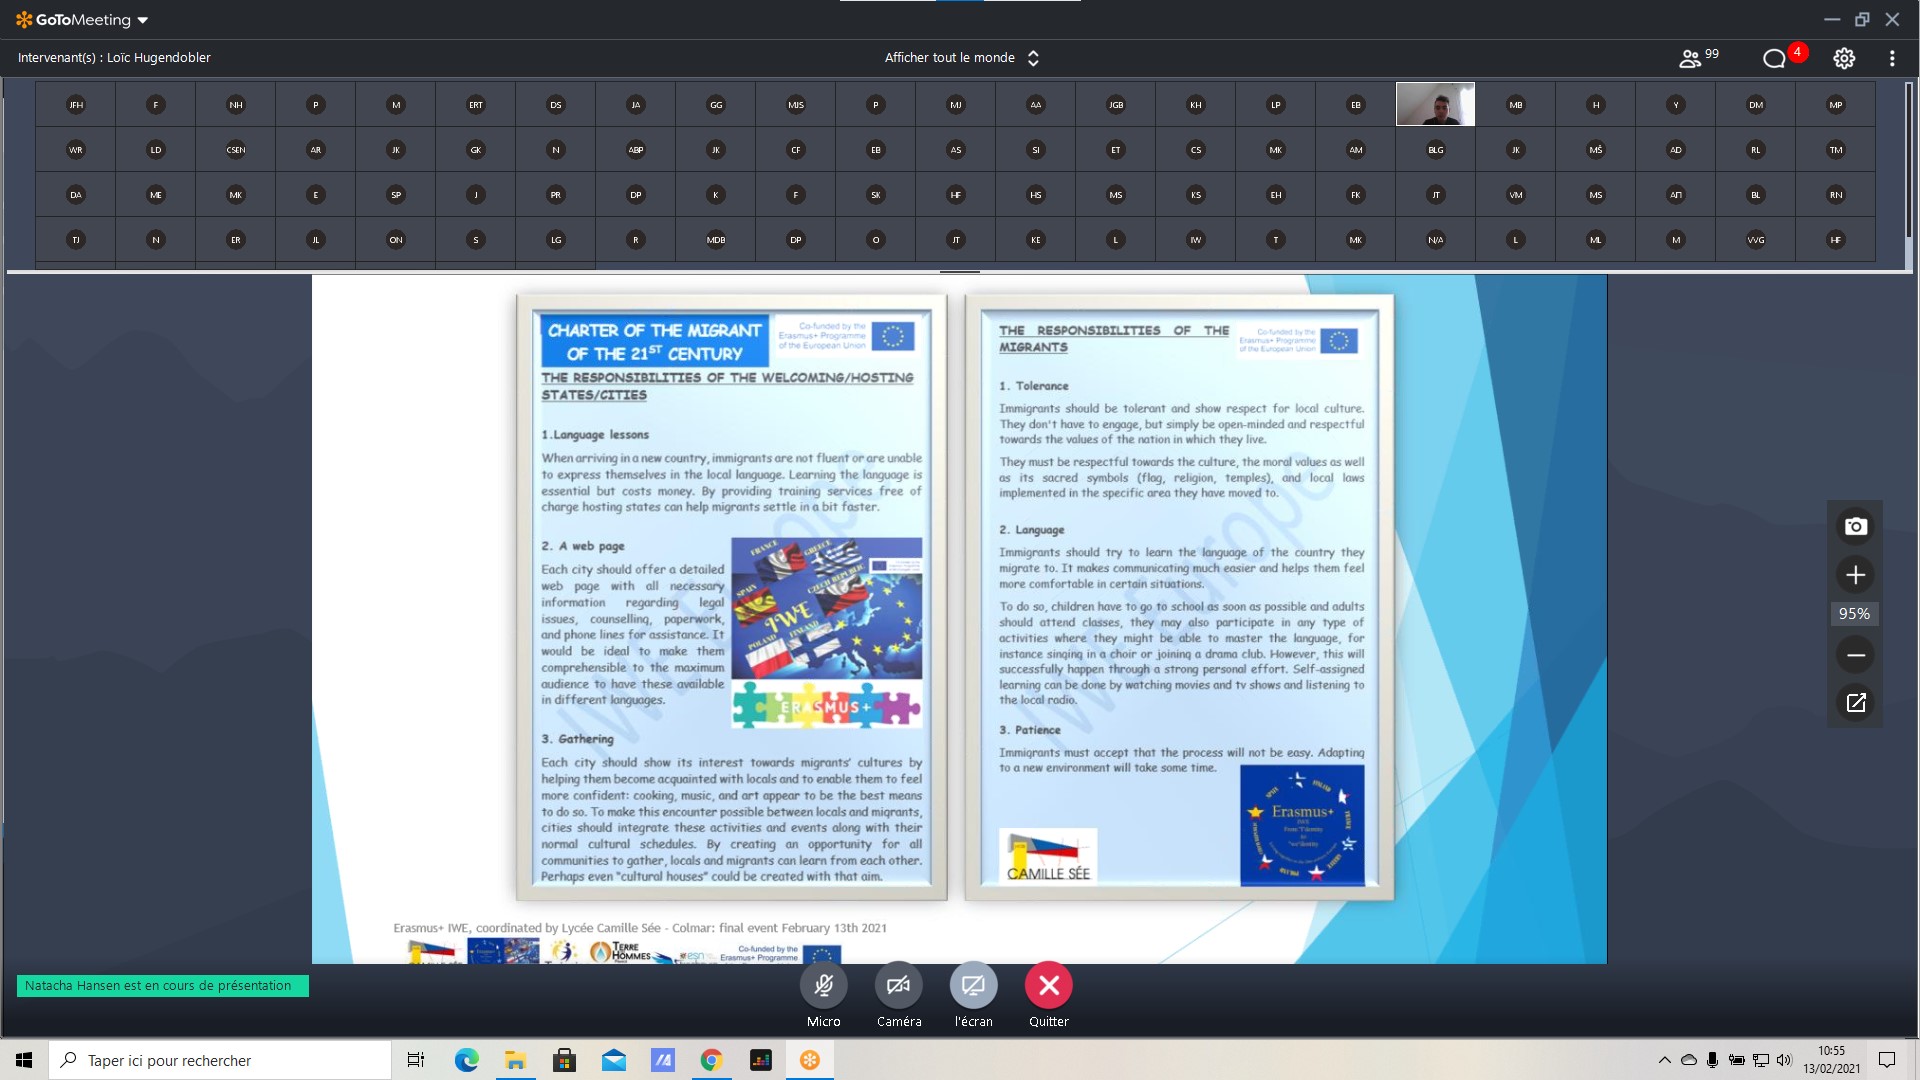Zoom out with the minus icon
1920x1080 pixels.
coord(1855,655)
